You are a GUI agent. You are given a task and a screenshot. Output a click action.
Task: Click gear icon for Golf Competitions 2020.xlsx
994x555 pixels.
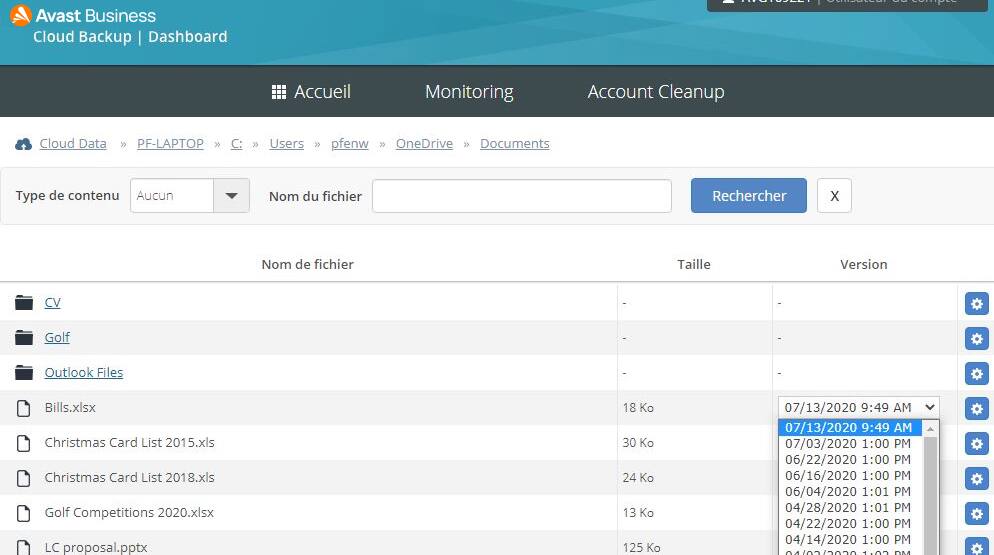(x=976, y=513)
